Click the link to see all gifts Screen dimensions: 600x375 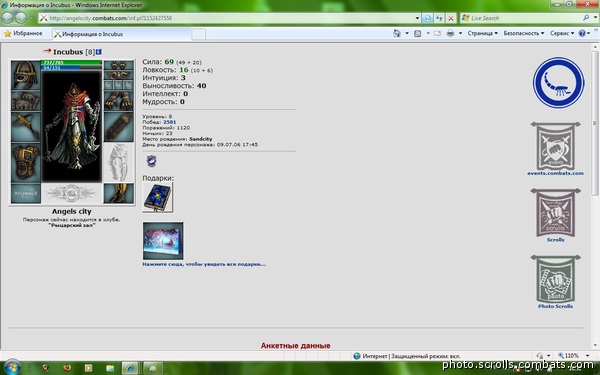tap(204, 264)
